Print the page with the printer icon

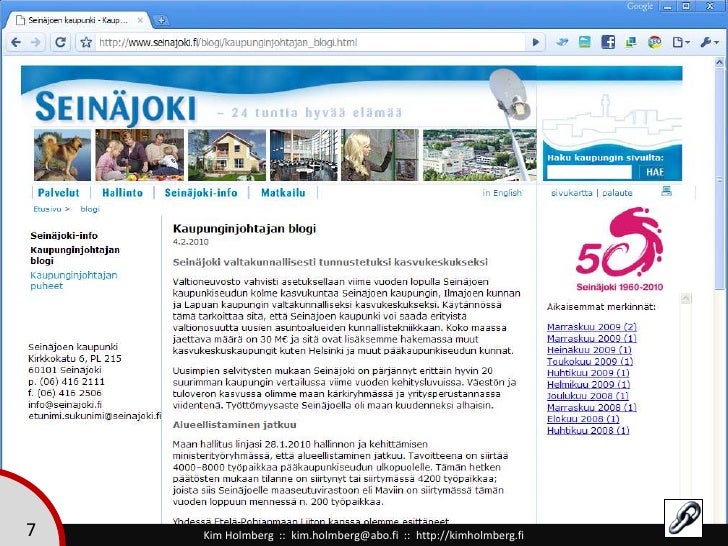point(666,191)
